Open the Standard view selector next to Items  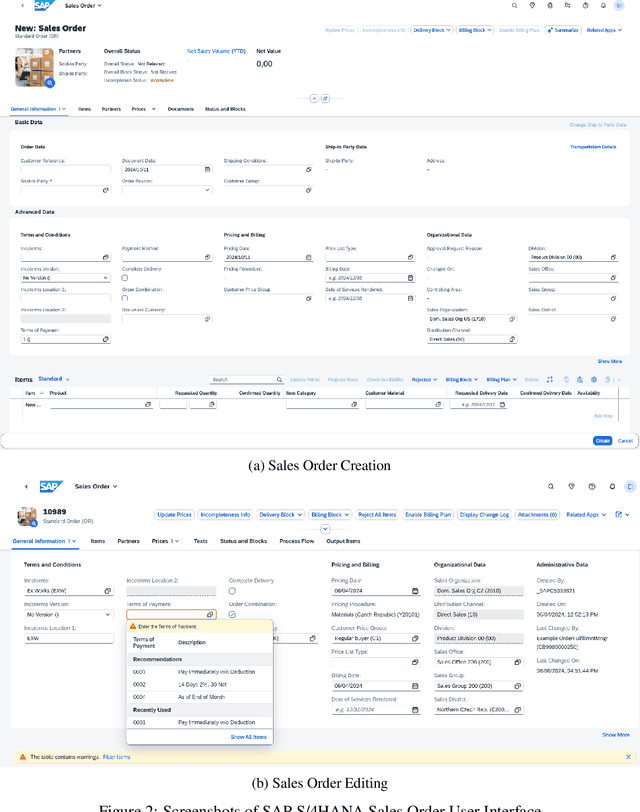pos(54,379)
